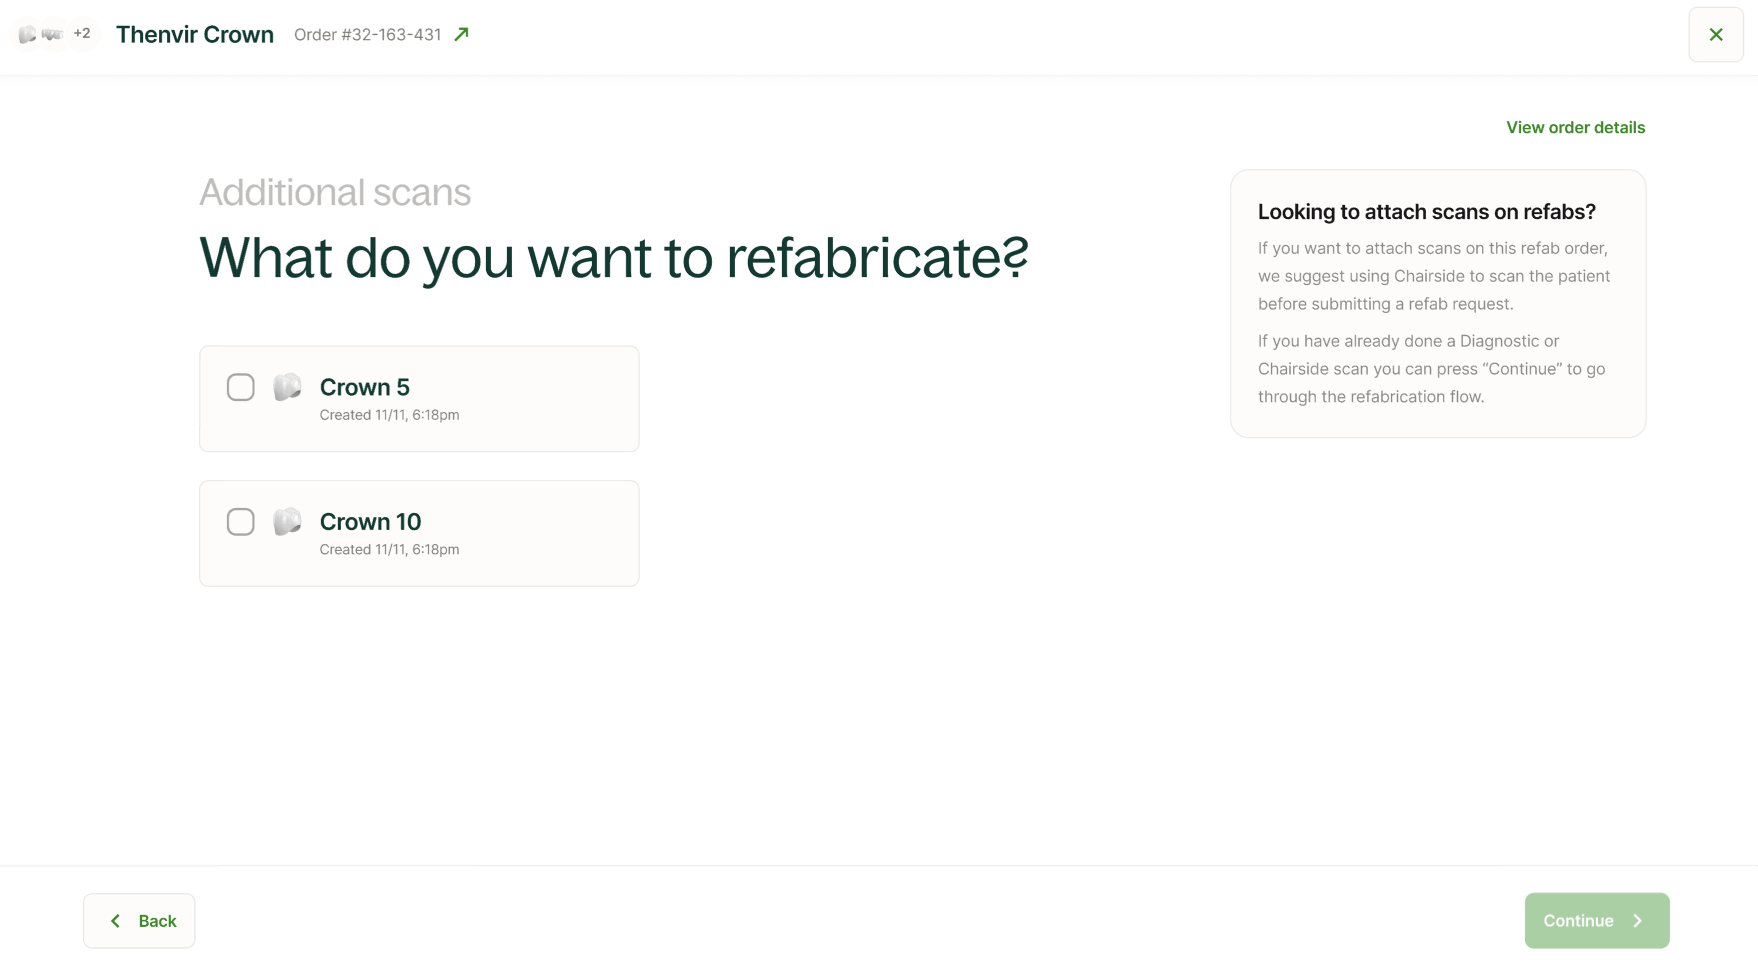Click the tooth icon beside Crown 5
Image resolution: width=1758 pixels, height=970 pixels.
pos(287,387)
